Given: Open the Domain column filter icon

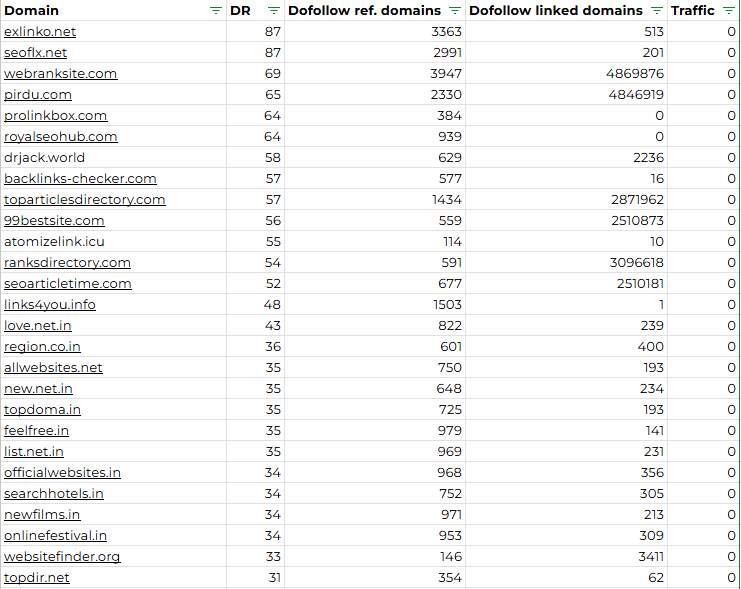Looking at the screenshot, I should 215,10.
